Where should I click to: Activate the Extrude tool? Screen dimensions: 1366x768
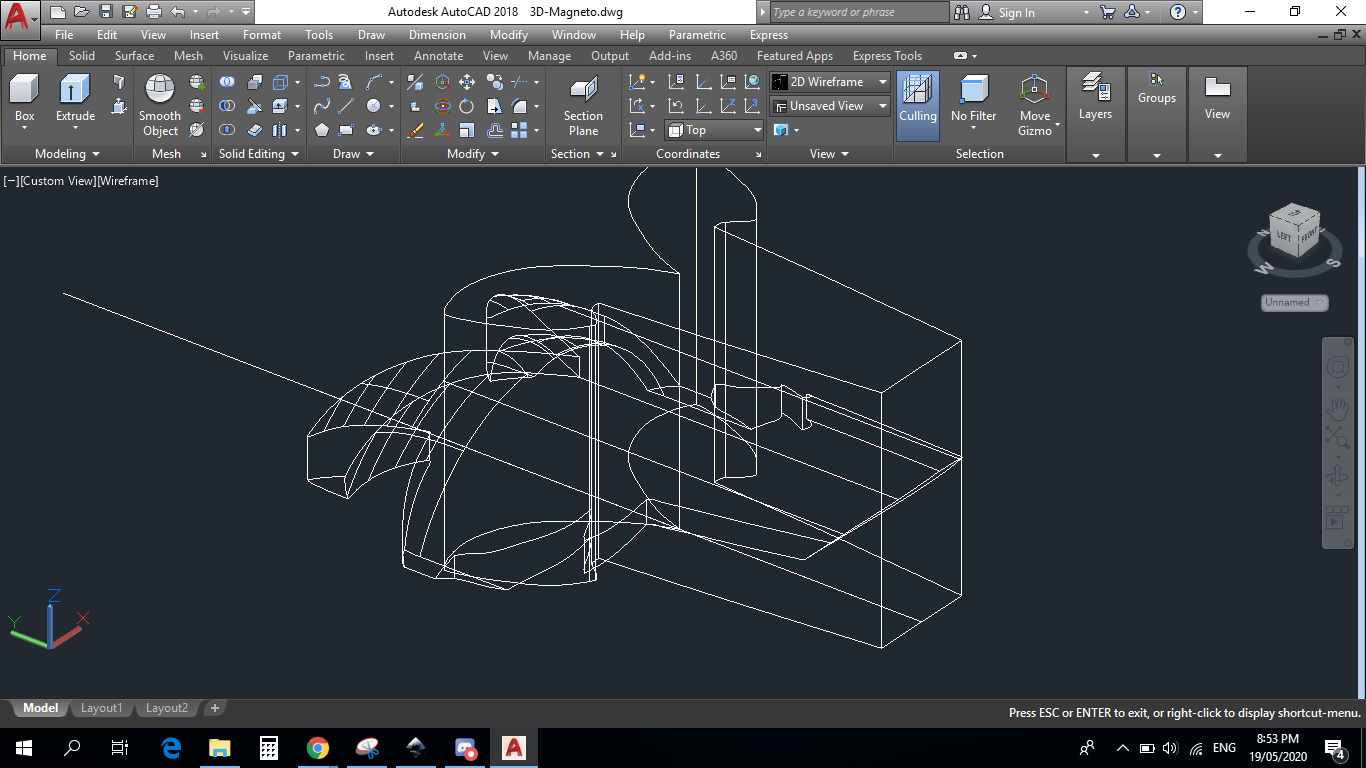pyautogui.click(x=75, y=98)
